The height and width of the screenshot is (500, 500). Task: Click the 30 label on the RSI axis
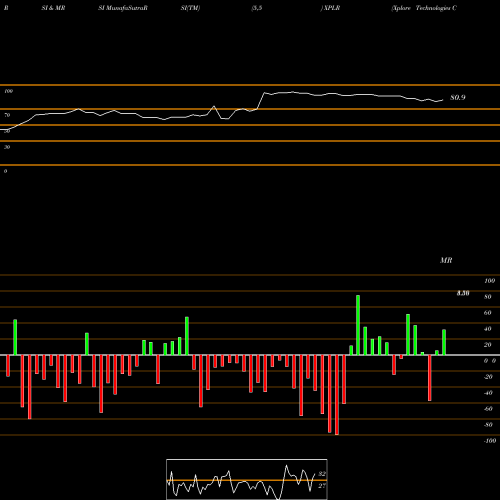coord(7,147)
